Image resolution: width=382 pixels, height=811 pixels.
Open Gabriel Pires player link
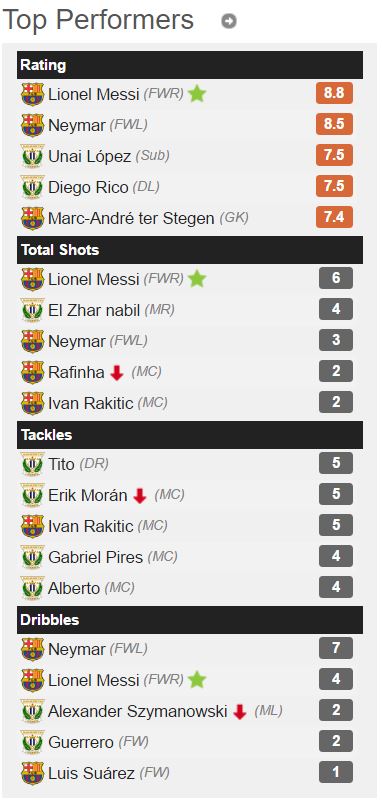pyautogui.click(x=95, y=557)
